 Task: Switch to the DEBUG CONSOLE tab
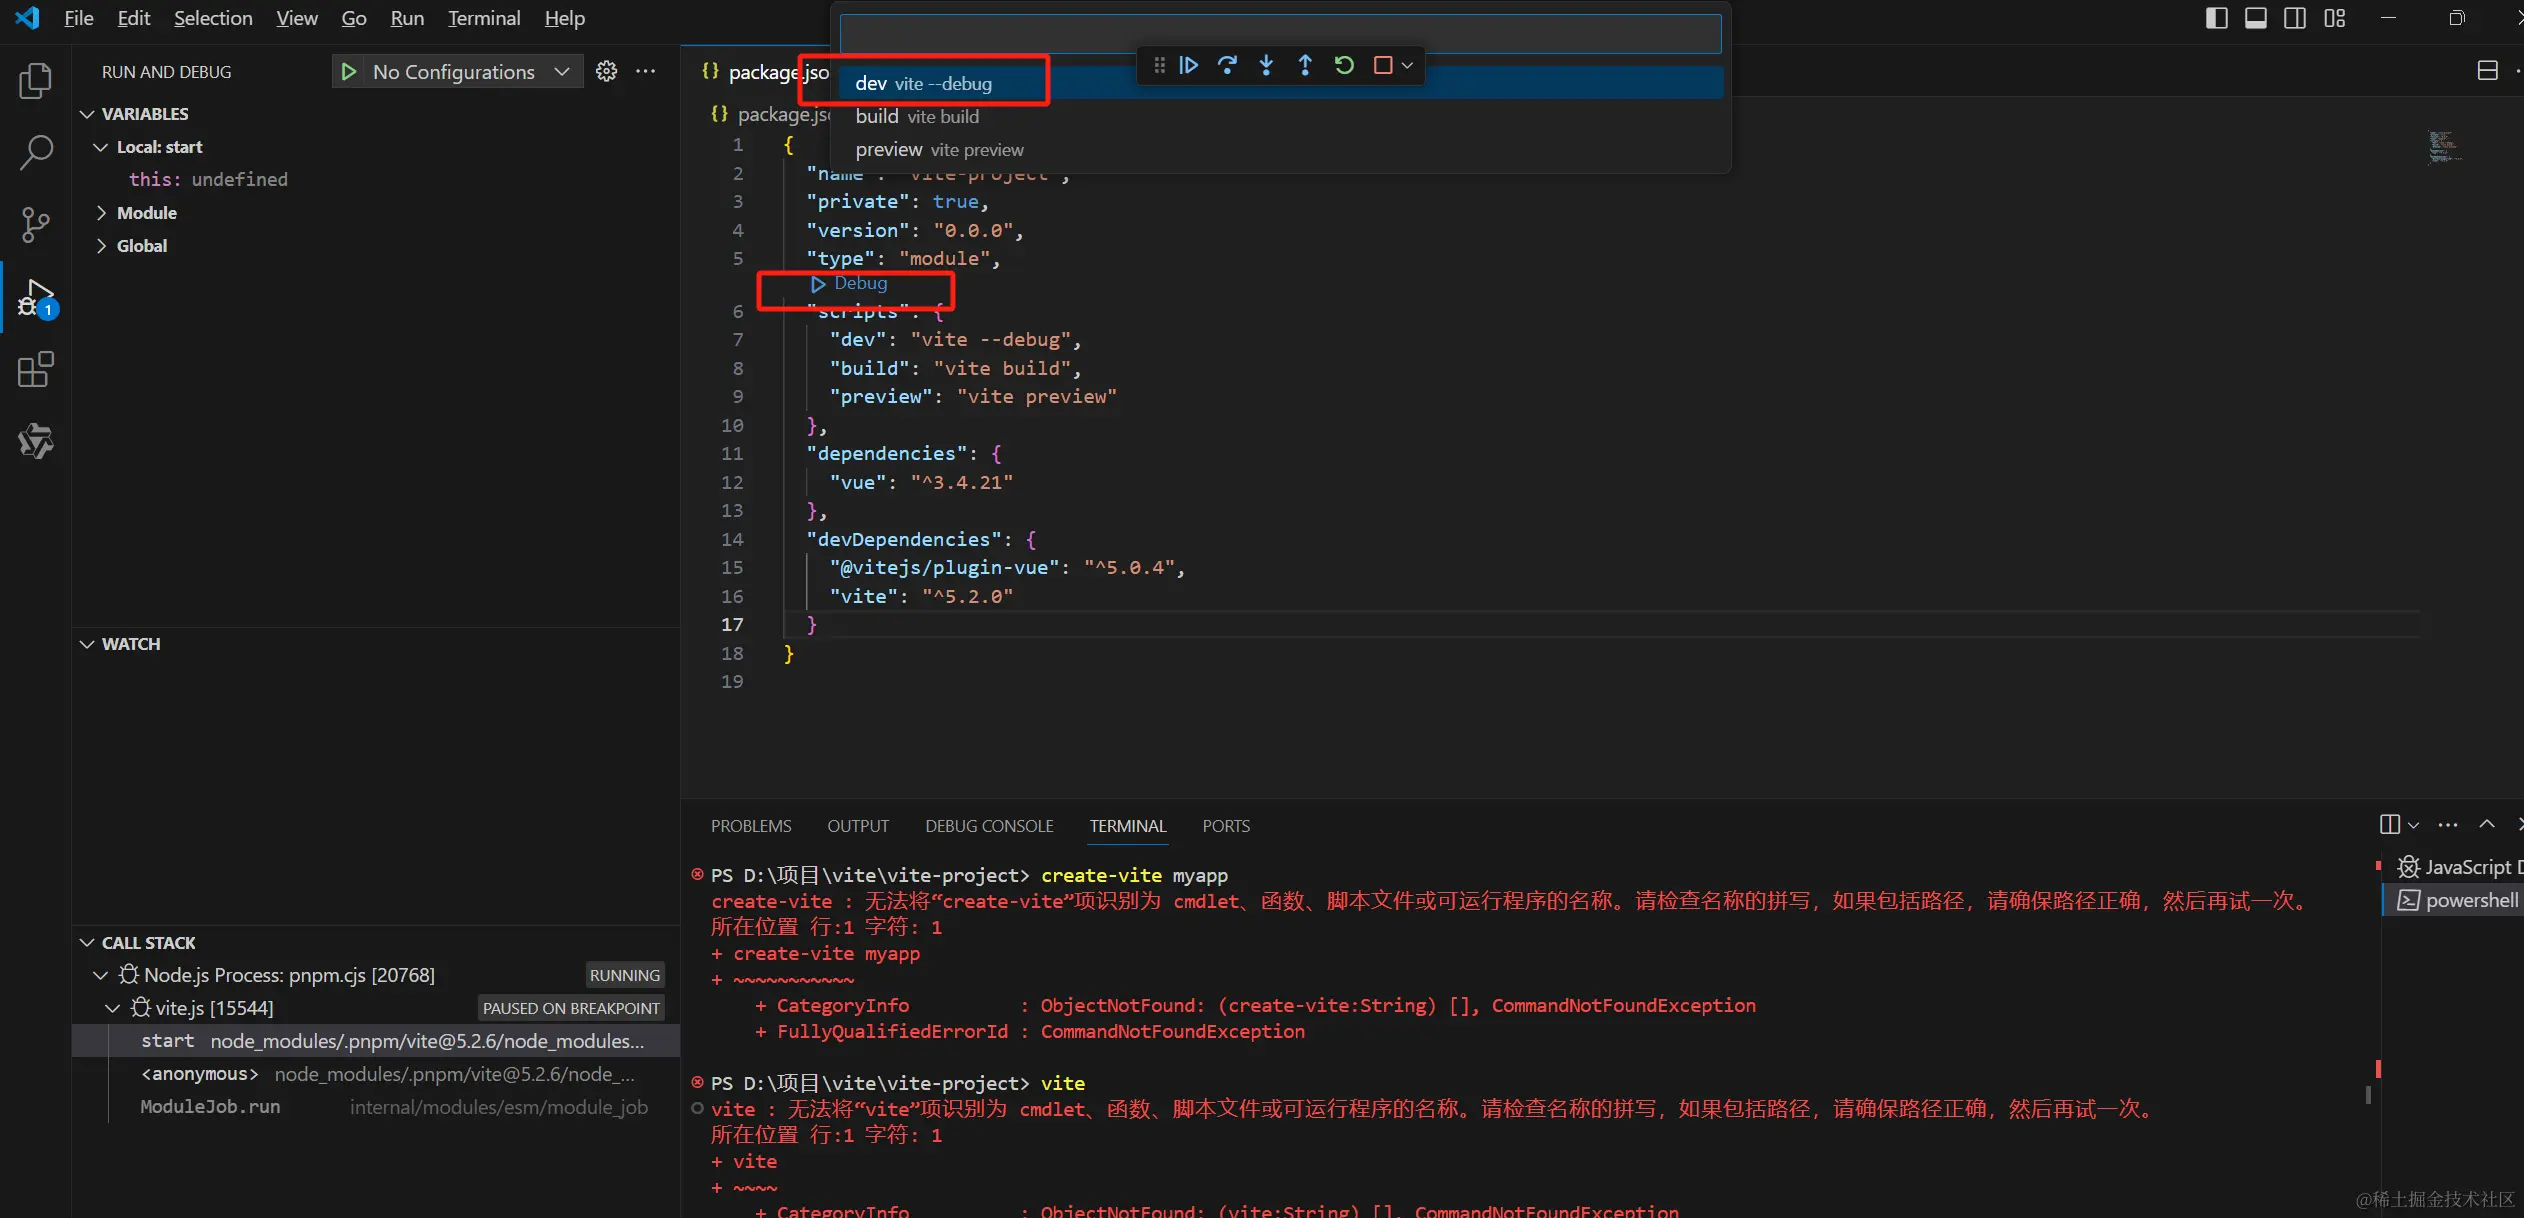tap(988, 826)
